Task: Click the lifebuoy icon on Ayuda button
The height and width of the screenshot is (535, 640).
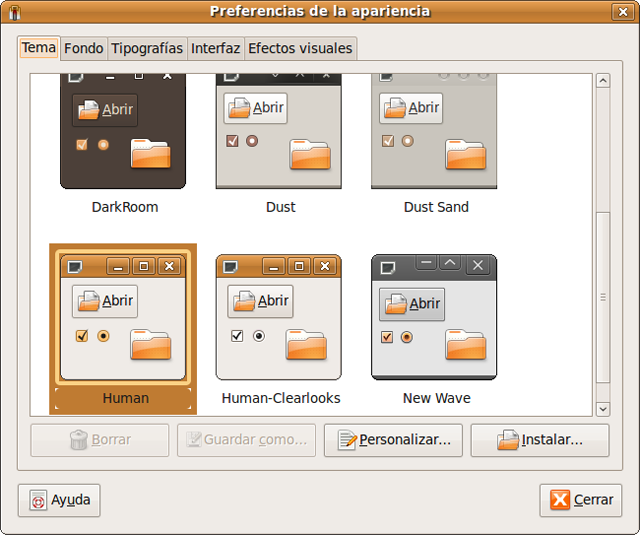Action: click(x=38, y=500)
